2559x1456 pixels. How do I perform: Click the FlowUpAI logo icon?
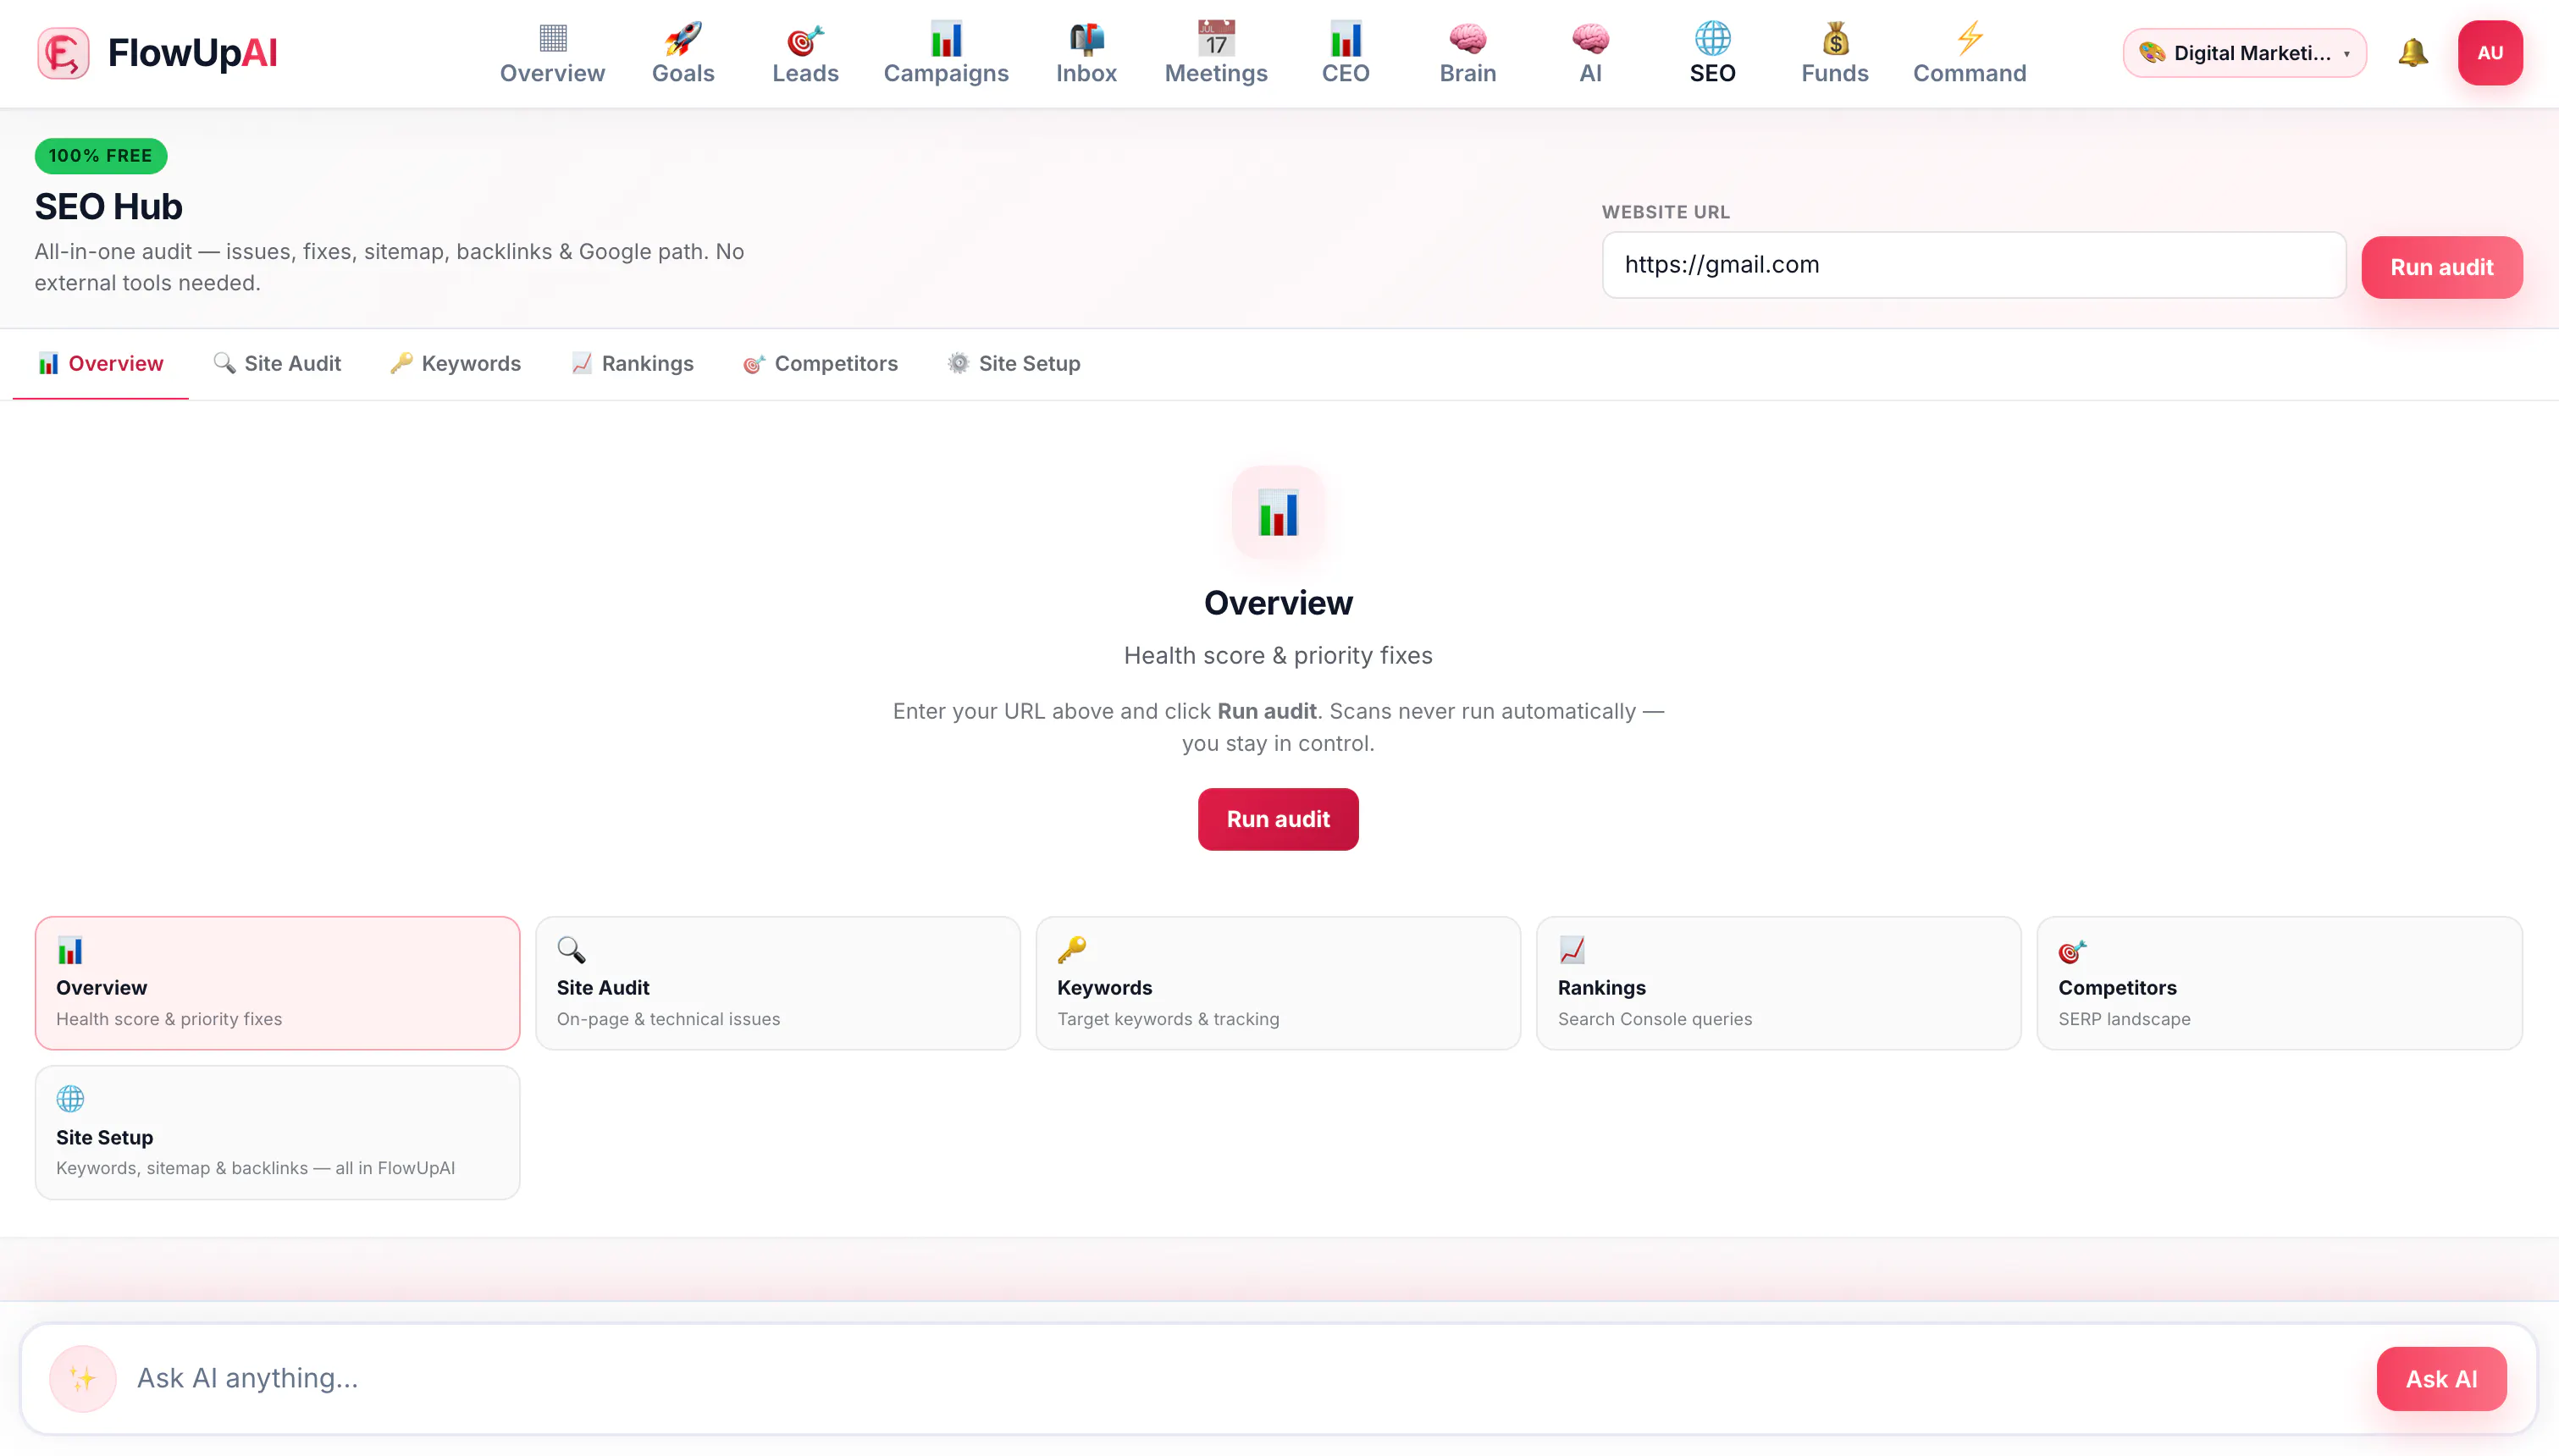click(63, 53)
